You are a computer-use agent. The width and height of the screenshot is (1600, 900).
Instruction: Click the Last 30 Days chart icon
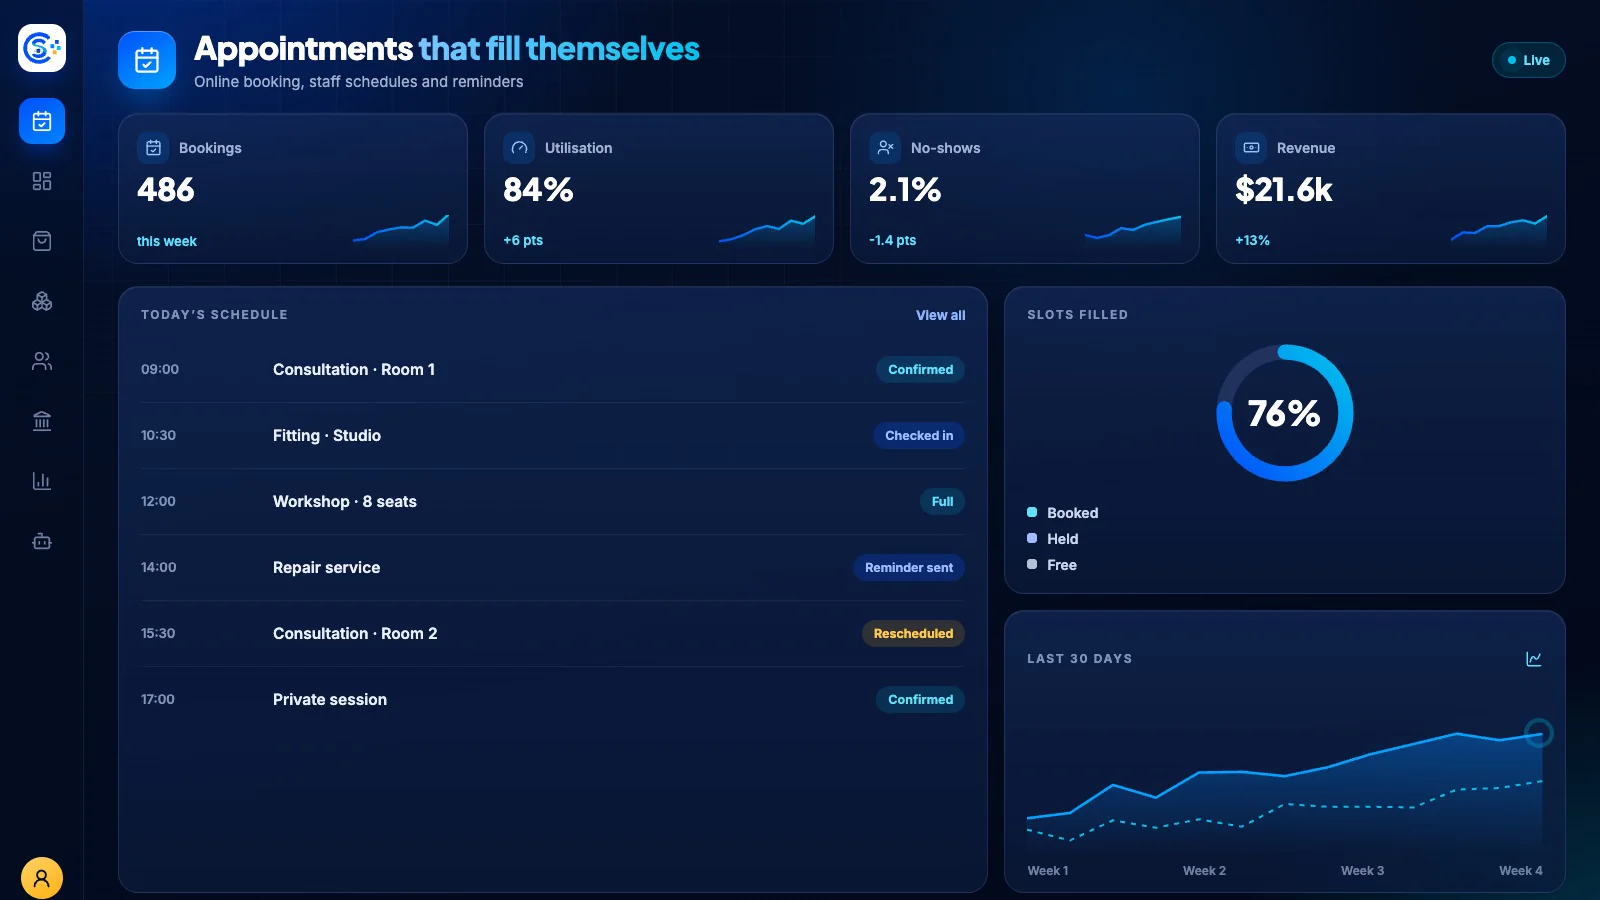point(1534,659)
